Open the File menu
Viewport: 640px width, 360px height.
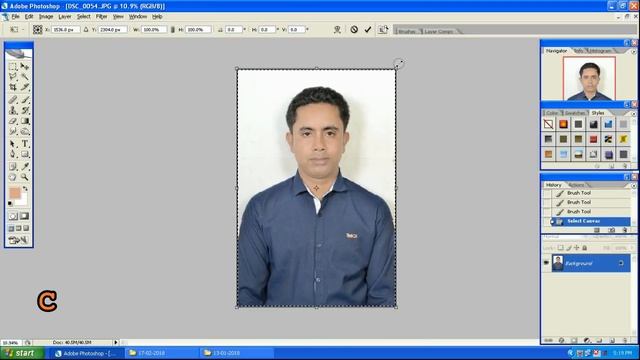(16, 17)
